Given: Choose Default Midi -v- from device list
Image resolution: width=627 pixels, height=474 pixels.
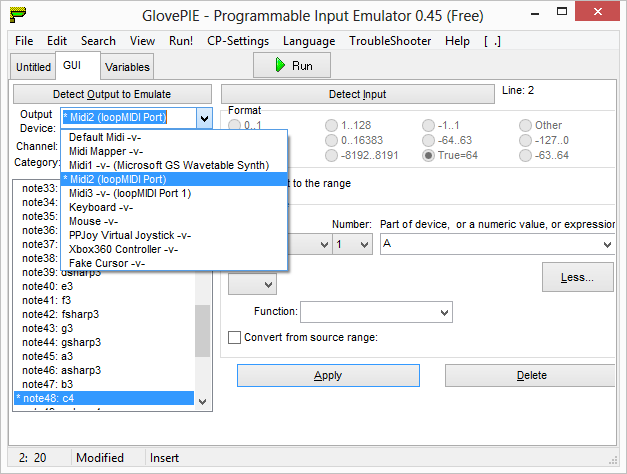Looking at the screenshot, I should coord(174,137).
